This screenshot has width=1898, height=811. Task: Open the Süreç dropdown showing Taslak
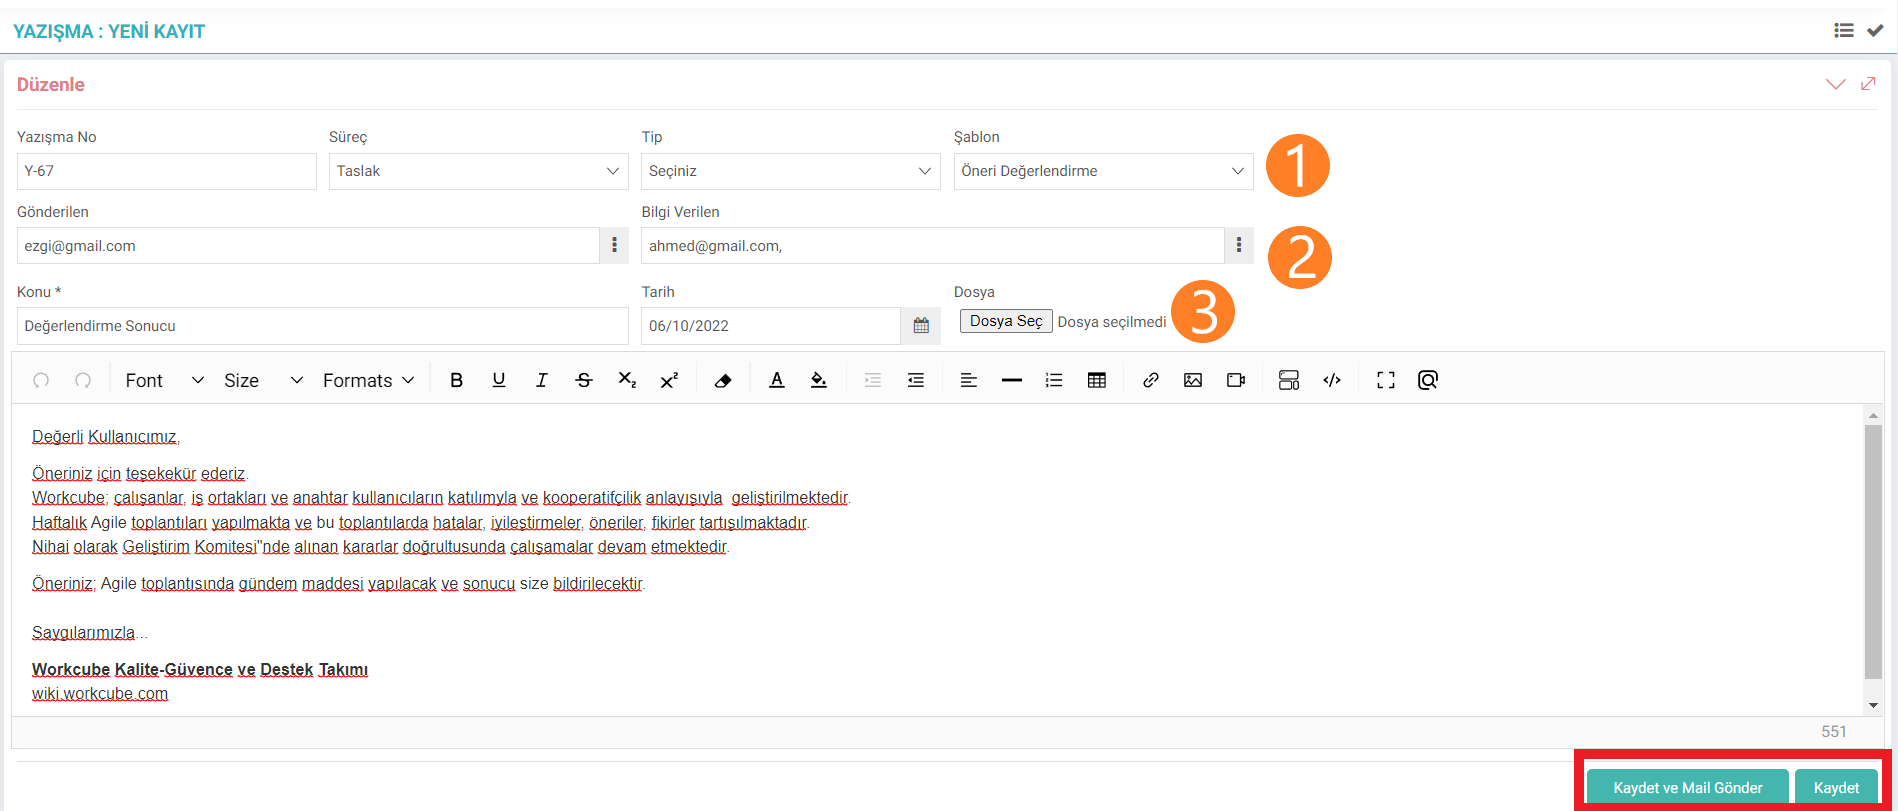point(478,171)
